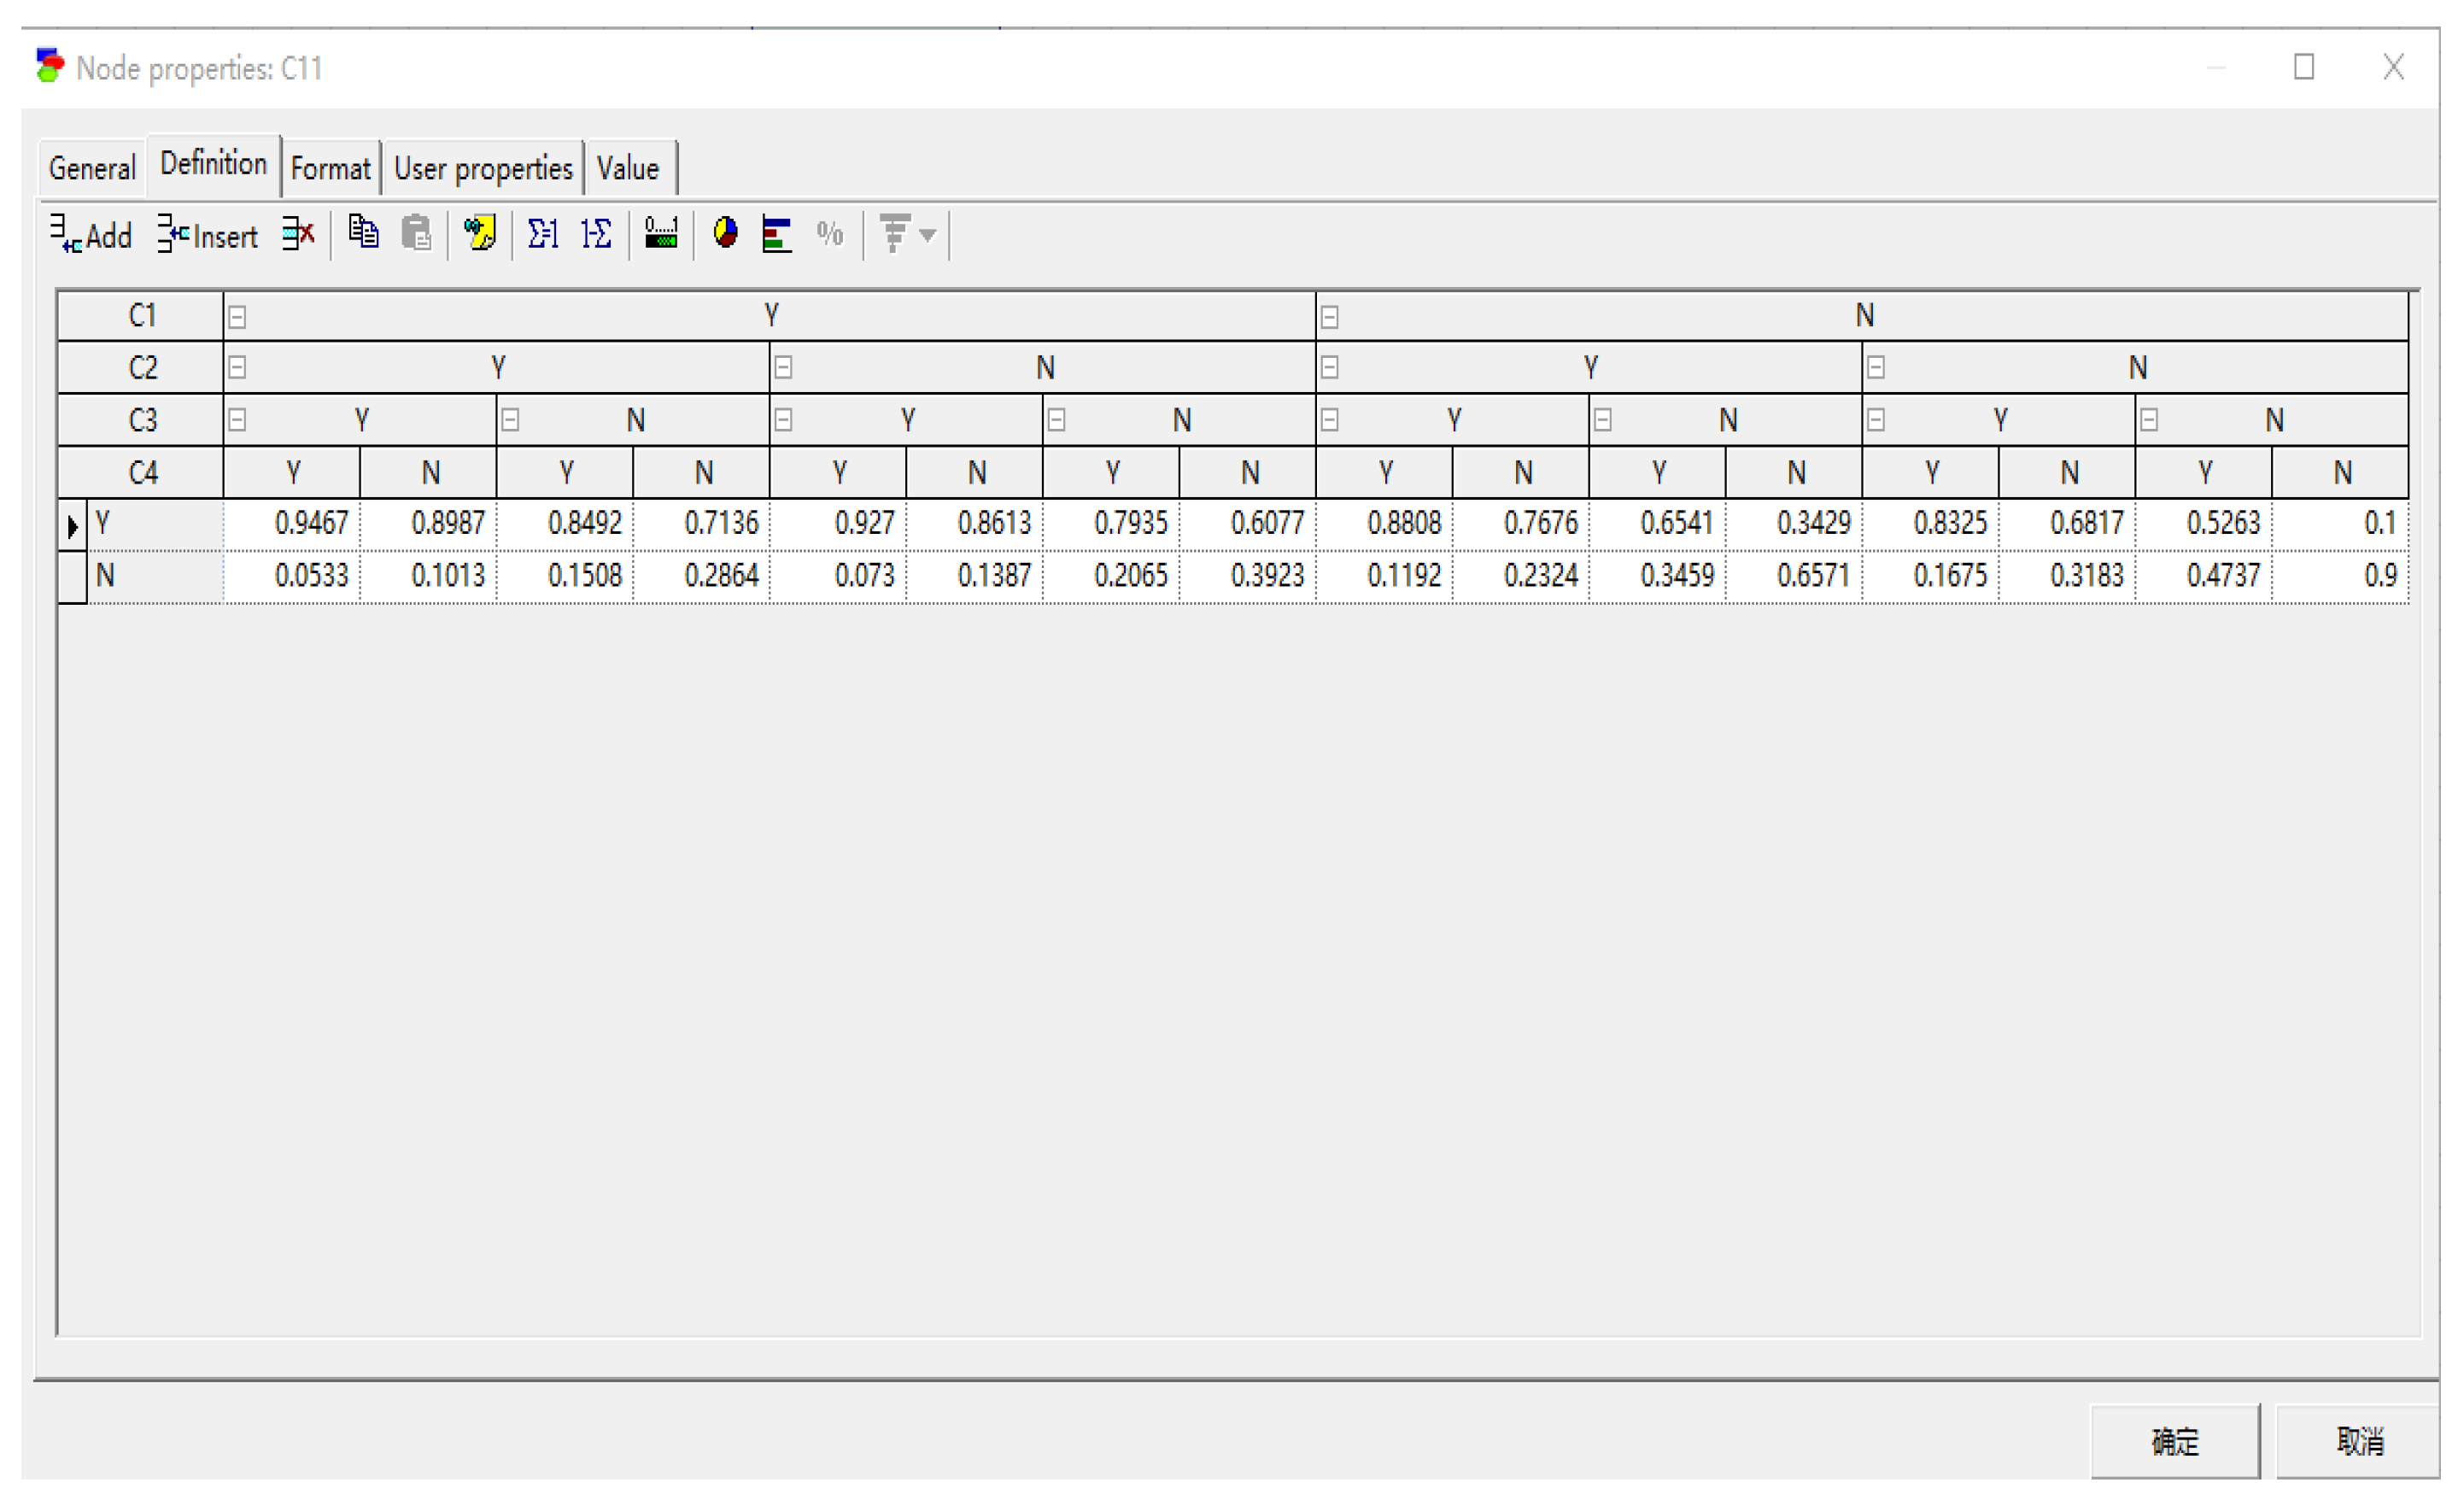This screenshot has width=2464, height=1506.
Task: Open the filter funnel dropdown arrow
Action: [928, 235]
